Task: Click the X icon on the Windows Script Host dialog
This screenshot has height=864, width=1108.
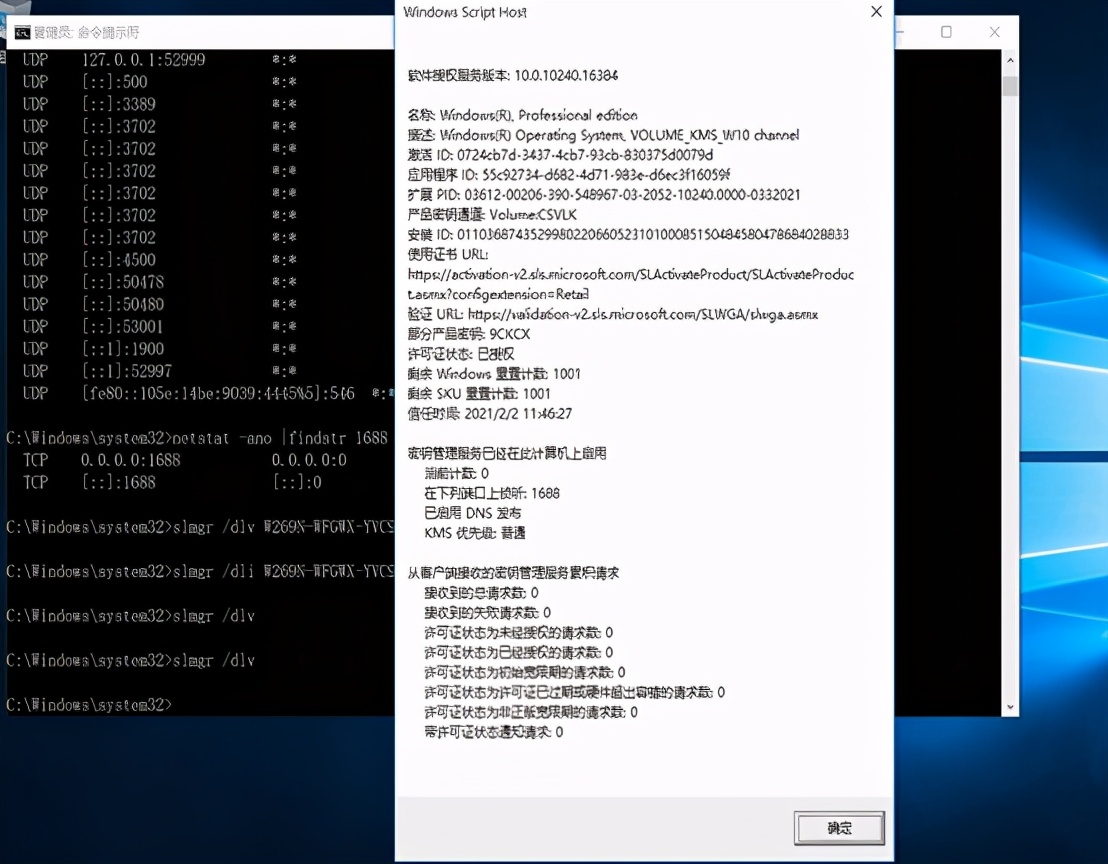Action: point(877,12)
